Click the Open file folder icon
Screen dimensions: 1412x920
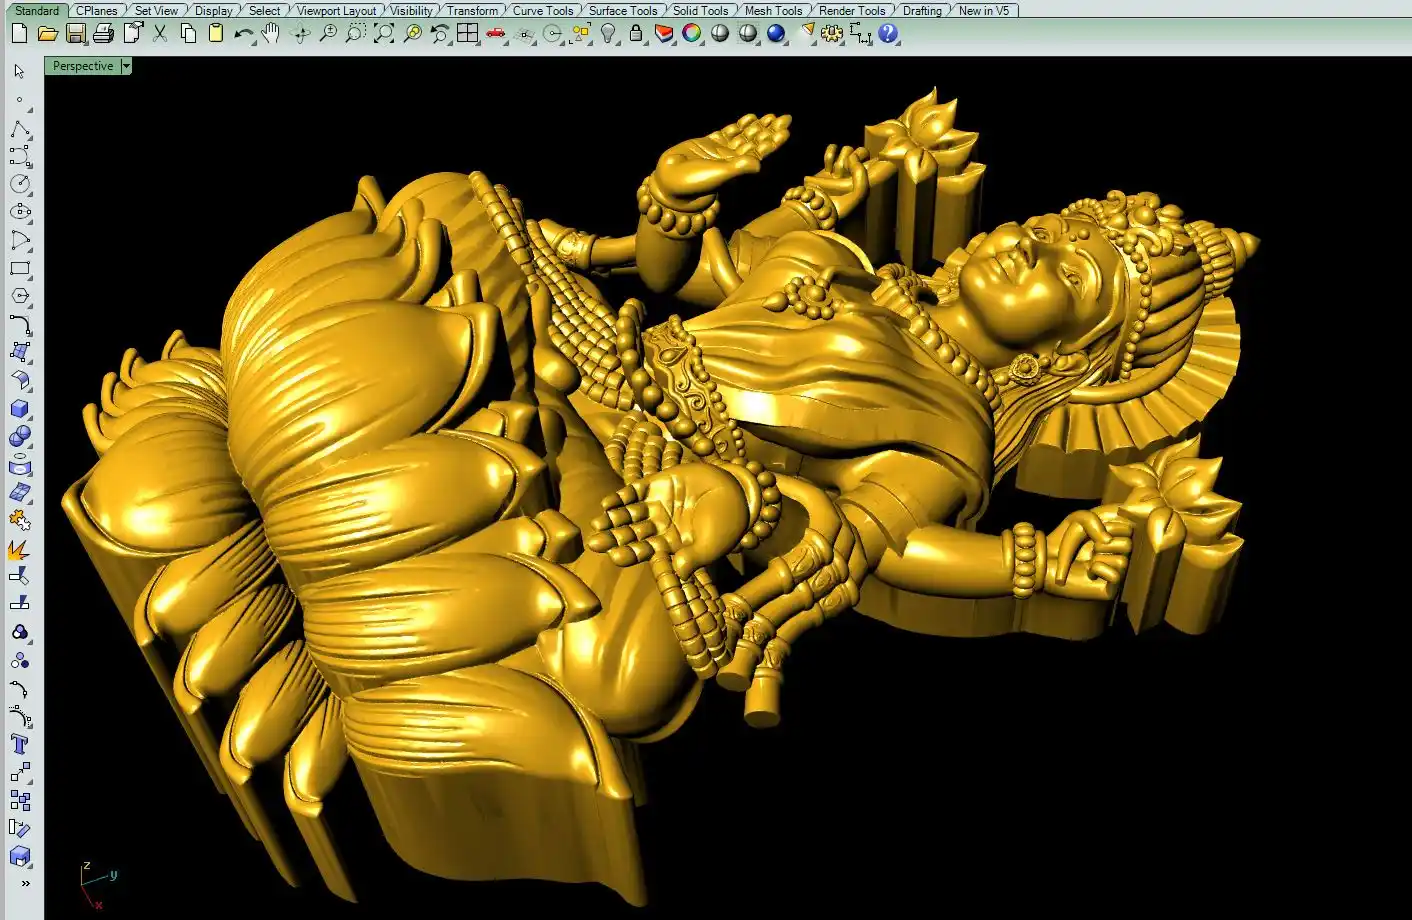(x=47, y=34)
